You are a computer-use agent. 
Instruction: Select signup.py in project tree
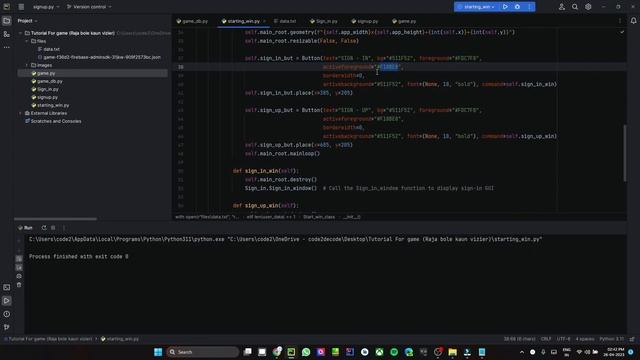point(44,97)
